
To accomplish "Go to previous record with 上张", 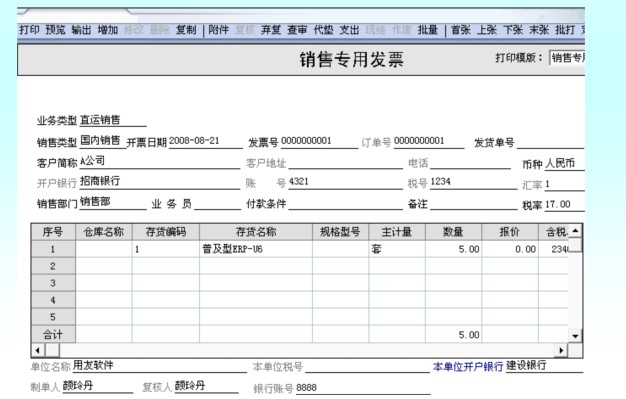I will (x=487, y=30).
